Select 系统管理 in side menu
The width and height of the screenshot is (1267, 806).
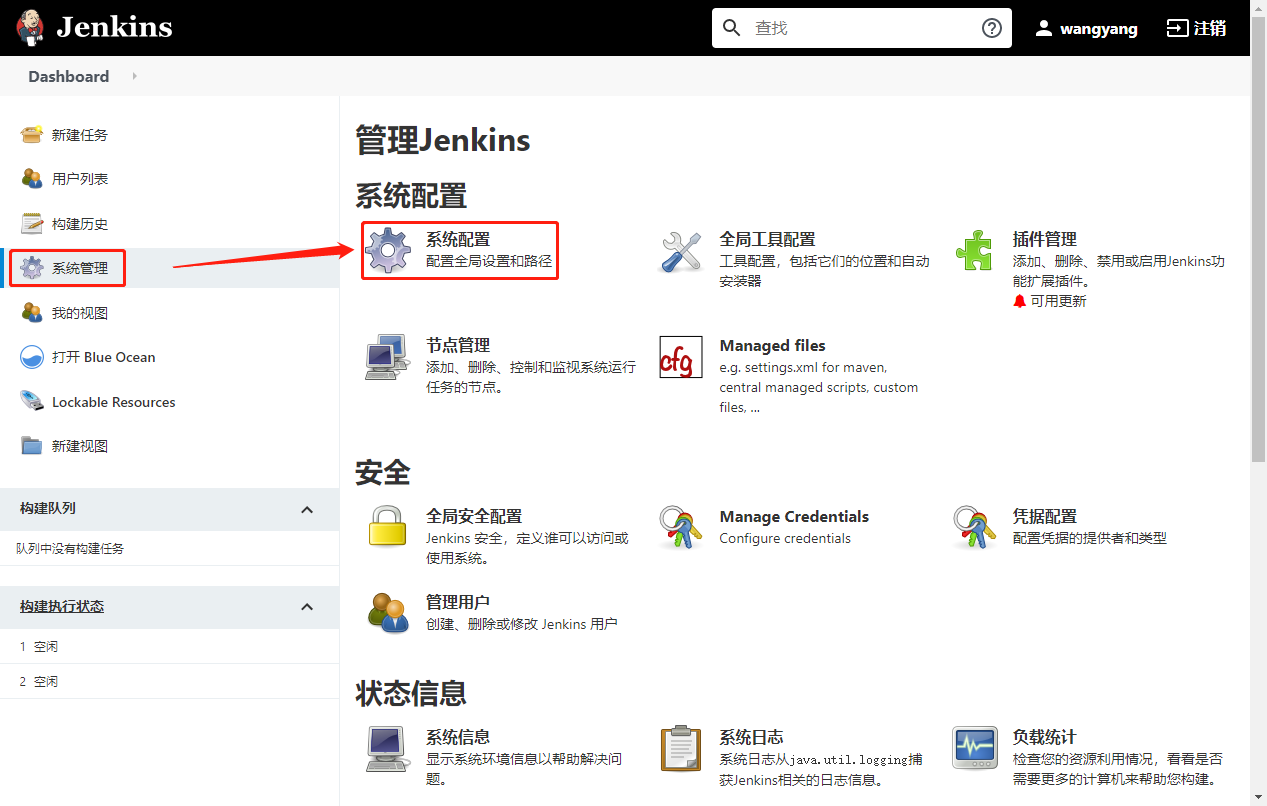[80, 268]
